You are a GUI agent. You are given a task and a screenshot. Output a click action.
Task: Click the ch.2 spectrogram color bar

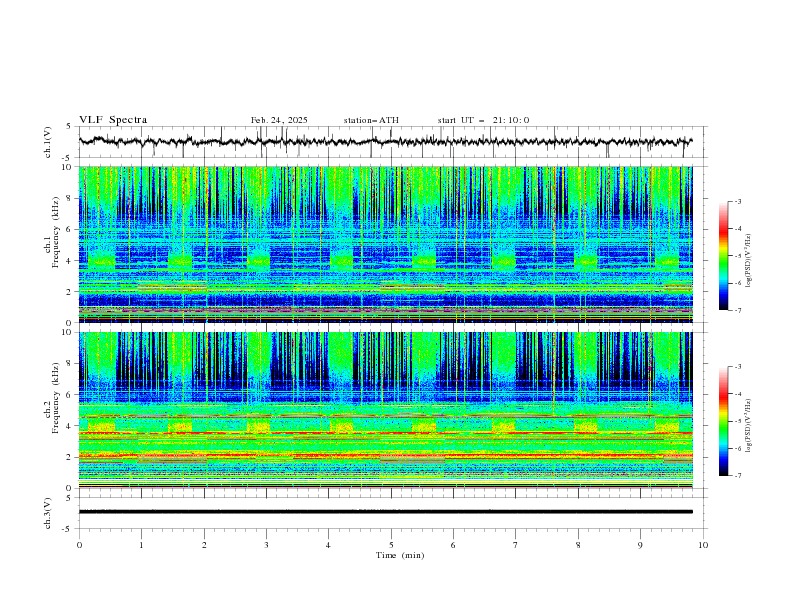coord(723,421)
